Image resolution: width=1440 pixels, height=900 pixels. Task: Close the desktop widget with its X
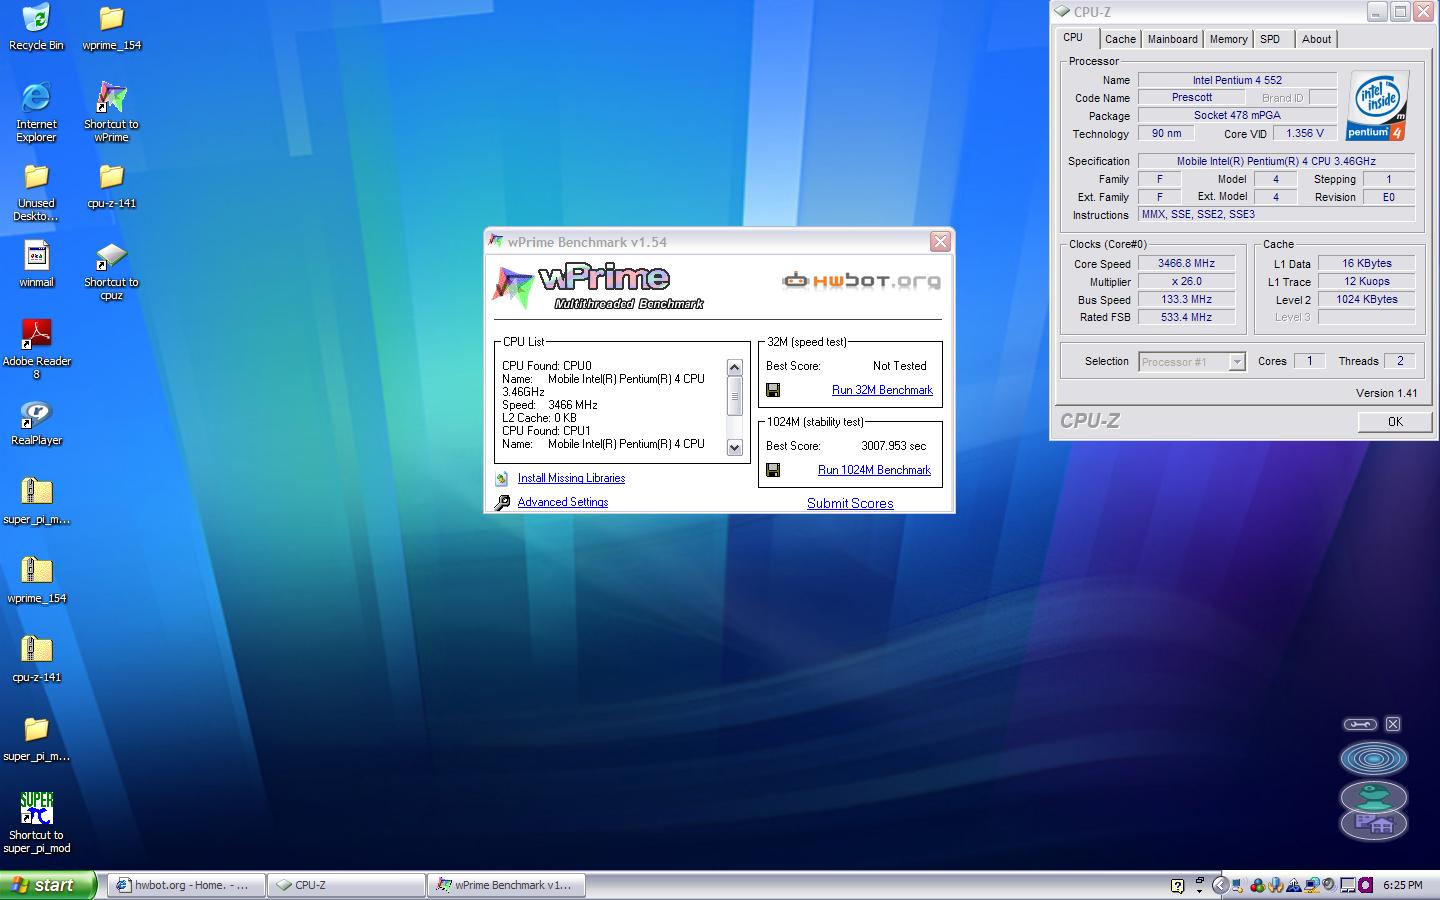[x=1393, y=724]
